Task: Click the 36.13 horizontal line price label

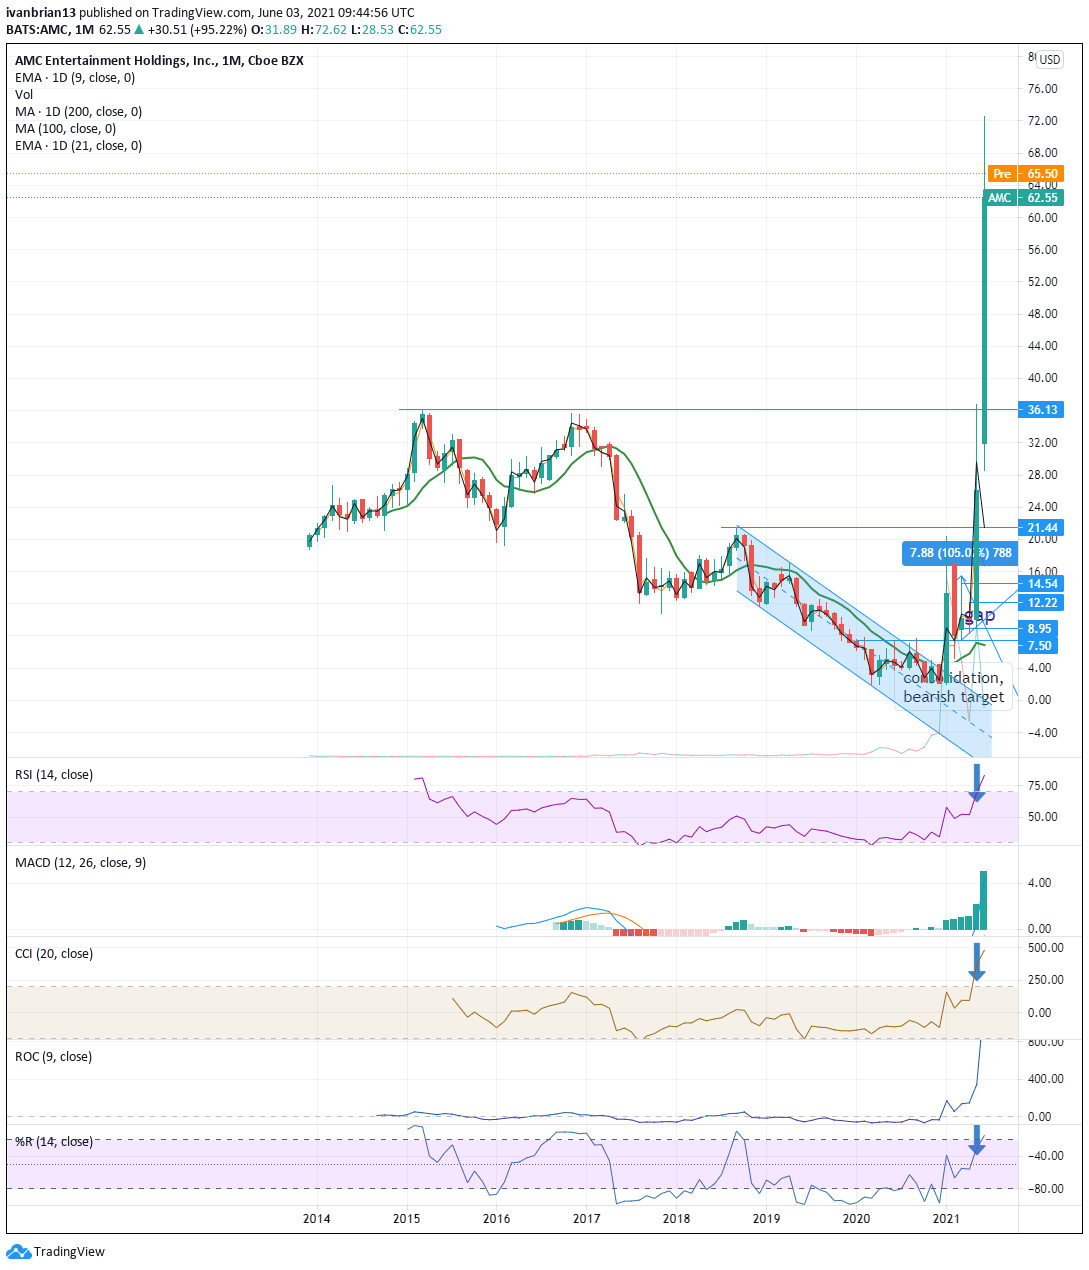Action: coord(1040,410)
